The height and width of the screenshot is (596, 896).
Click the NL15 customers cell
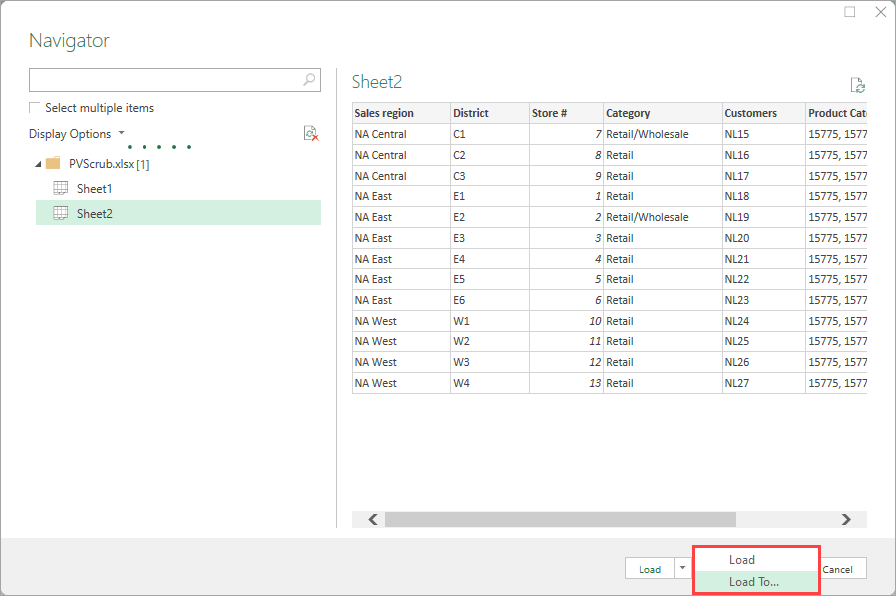[763, 134]
